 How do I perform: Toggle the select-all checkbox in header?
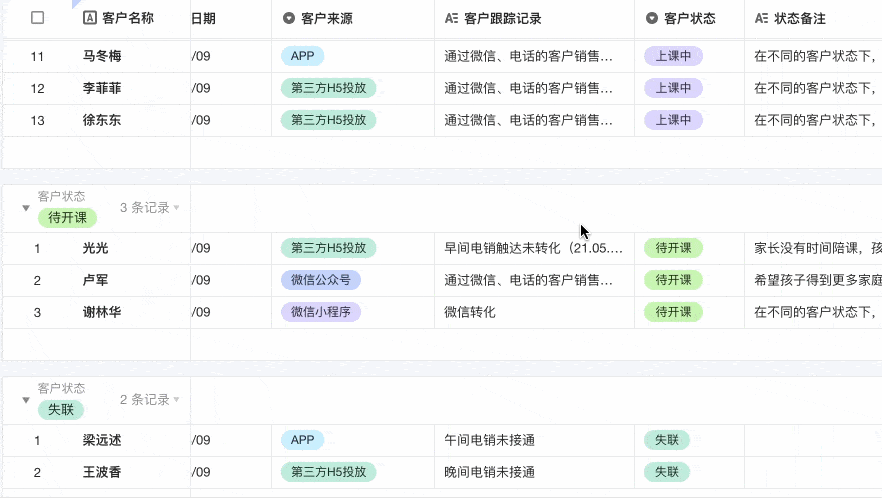[38, 18]
